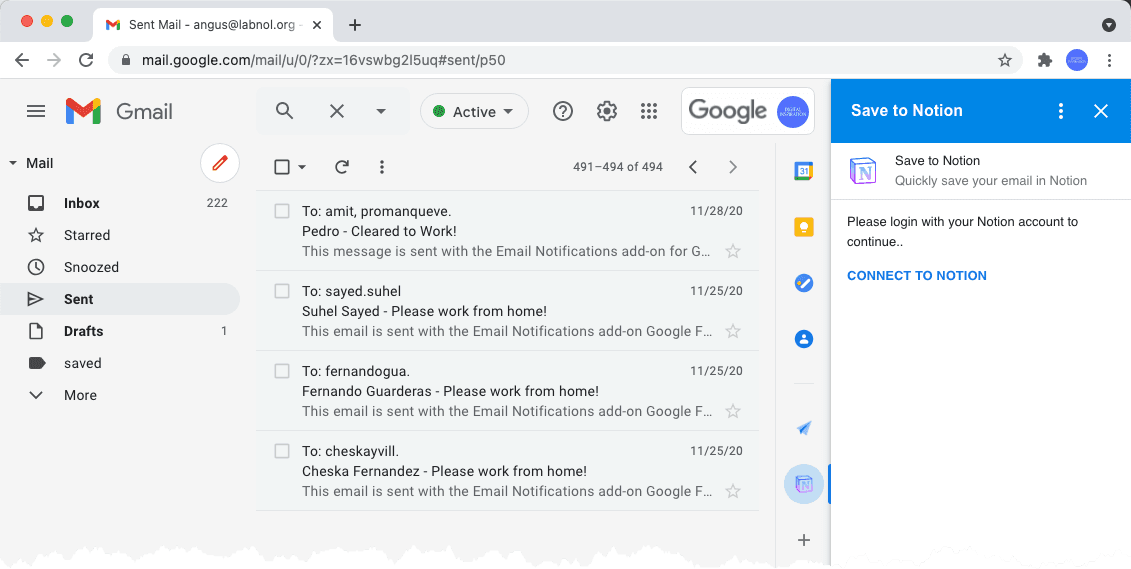Go to older messages page
The width and height of the screenshot is (1131, 569).
(733, 167)
